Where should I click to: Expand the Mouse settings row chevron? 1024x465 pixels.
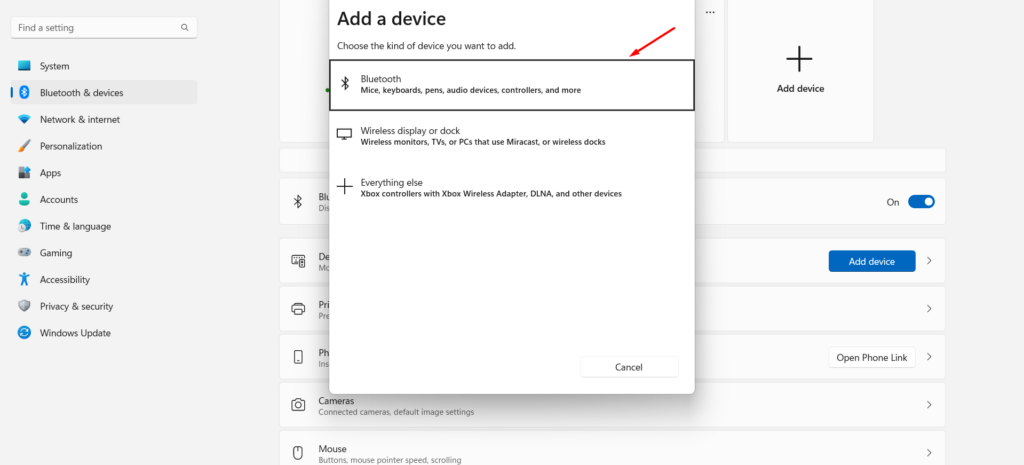929,453
